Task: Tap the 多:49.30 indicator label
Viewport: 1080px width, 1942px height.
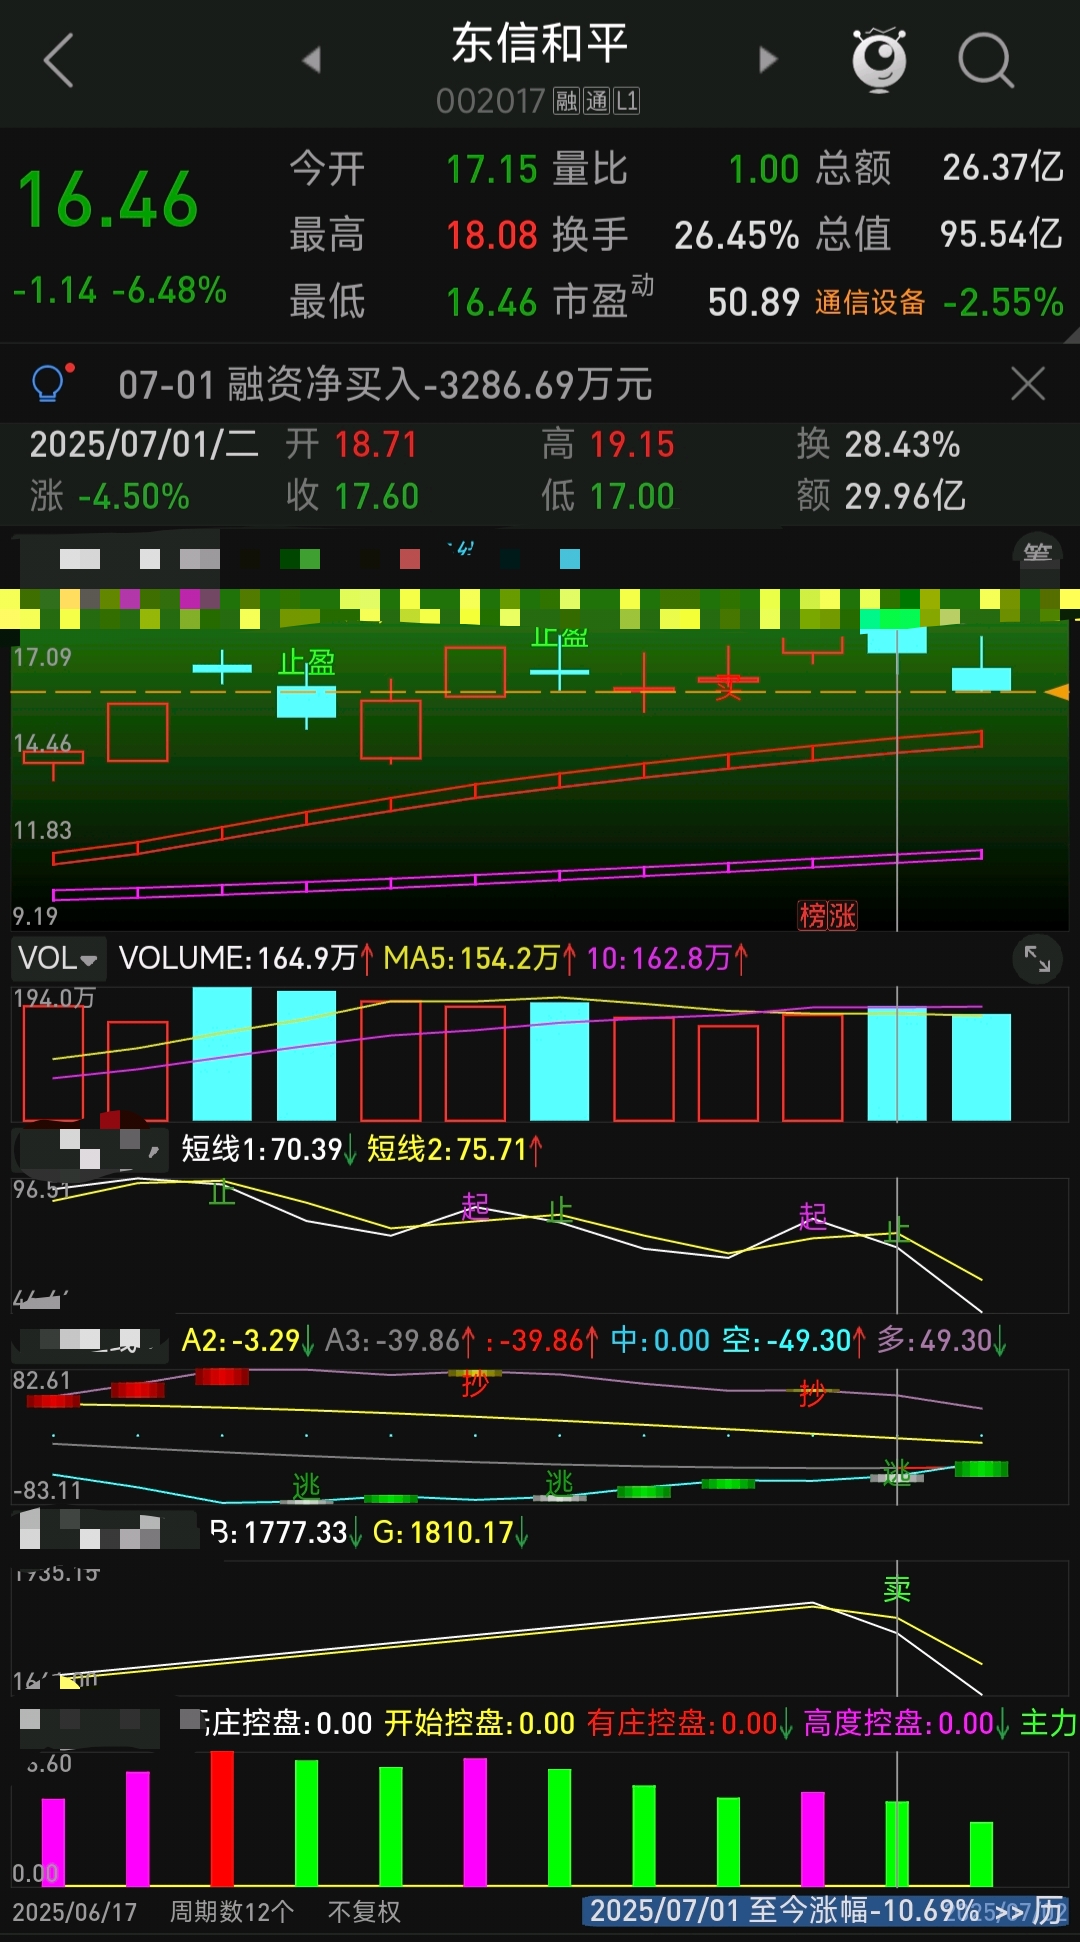Action: pos(942,1340)
